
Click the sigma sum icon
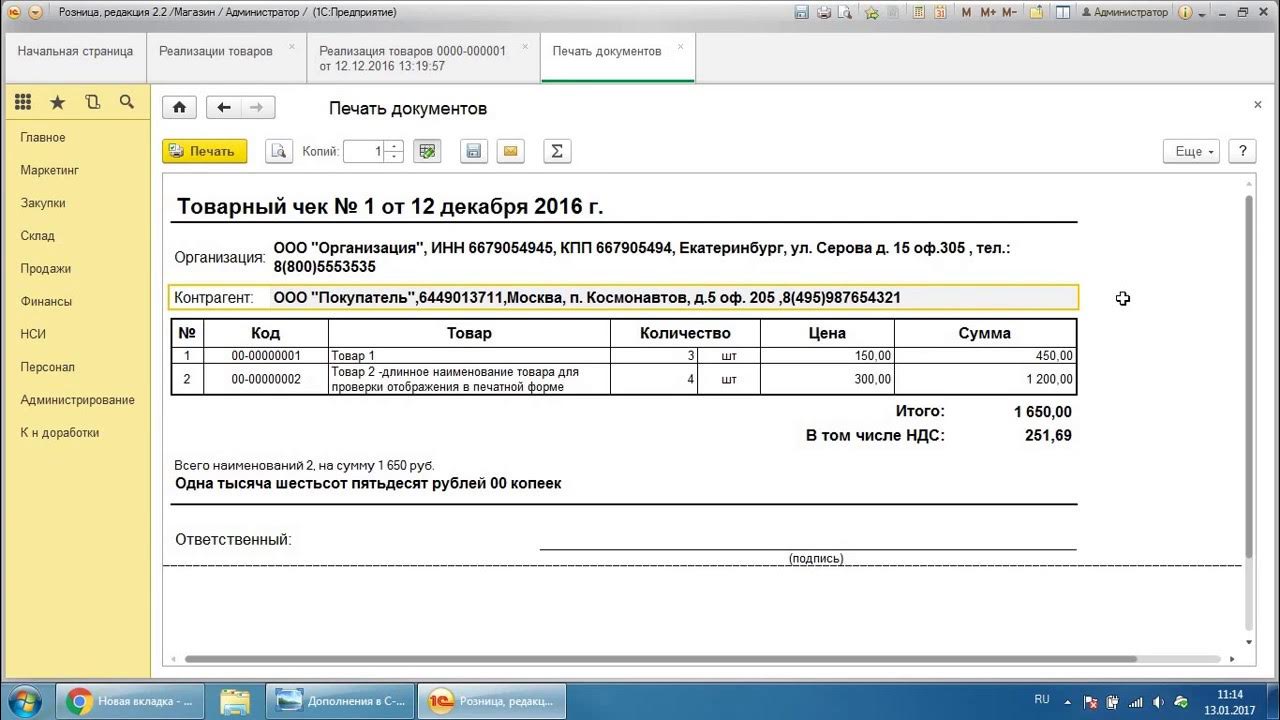pyautogui.click(x=557, y=151)
